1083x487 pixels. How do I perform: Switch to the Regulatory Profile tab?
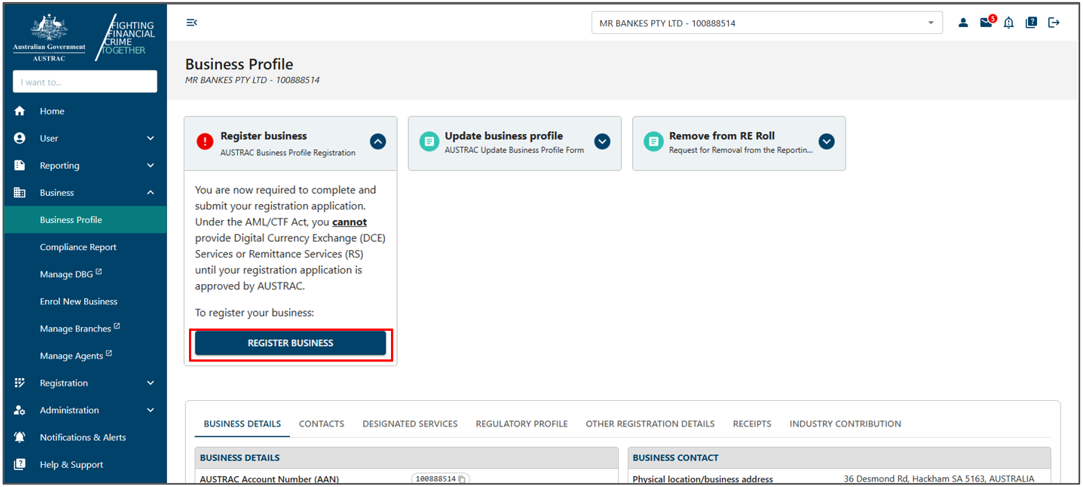(x=521, y=424)
